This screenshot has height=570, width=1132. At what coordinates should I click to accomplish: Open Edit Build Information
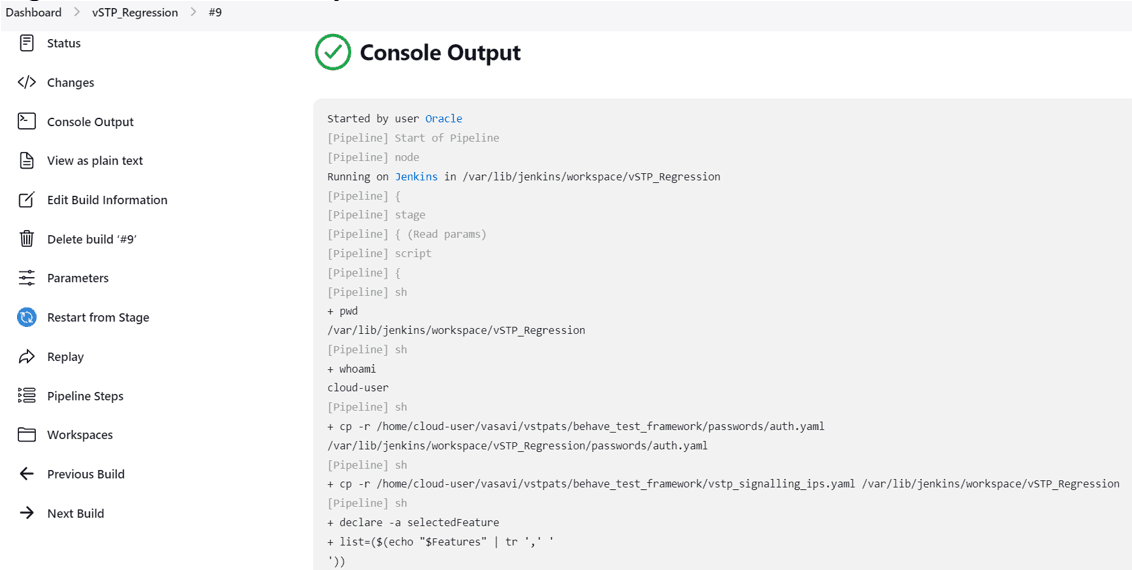click(x=107, y=200)
